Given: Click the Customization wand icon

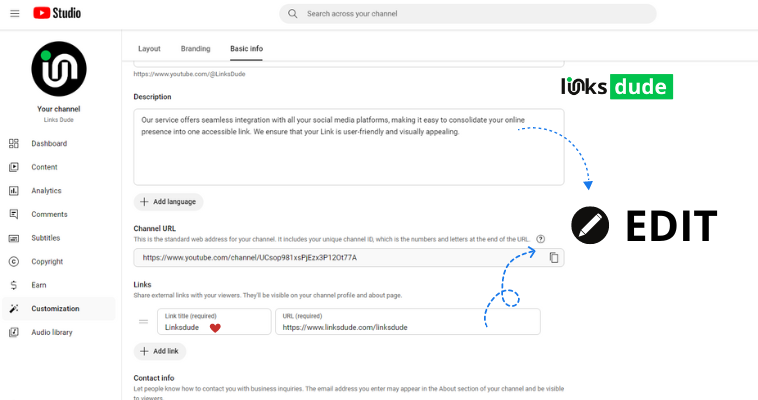Looking at the screenshot, I should click(x=14, y=309).
